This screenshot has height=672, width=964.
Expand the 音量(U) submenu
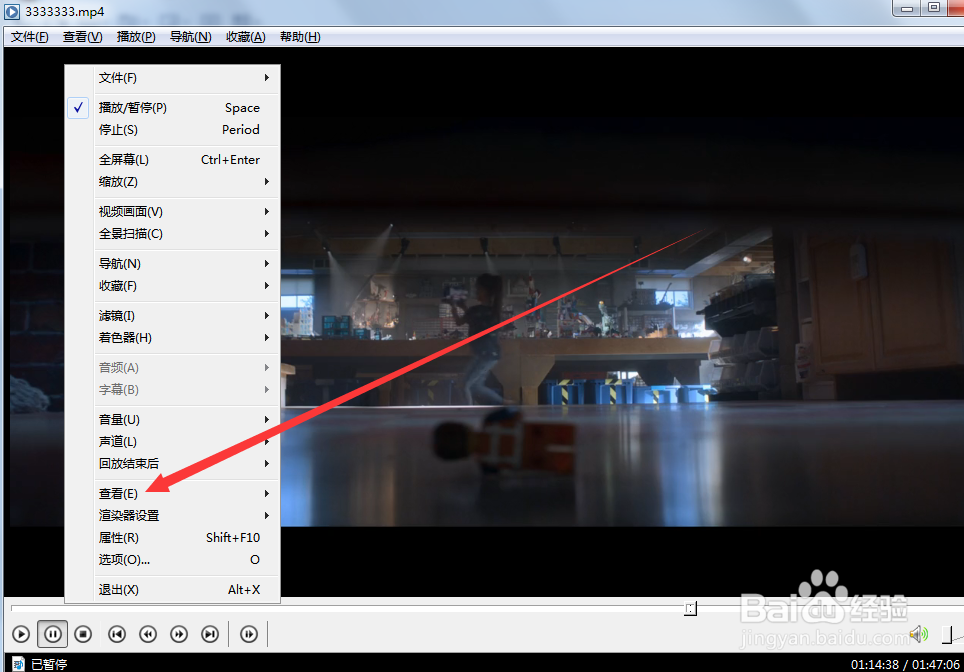pos(172,420)
